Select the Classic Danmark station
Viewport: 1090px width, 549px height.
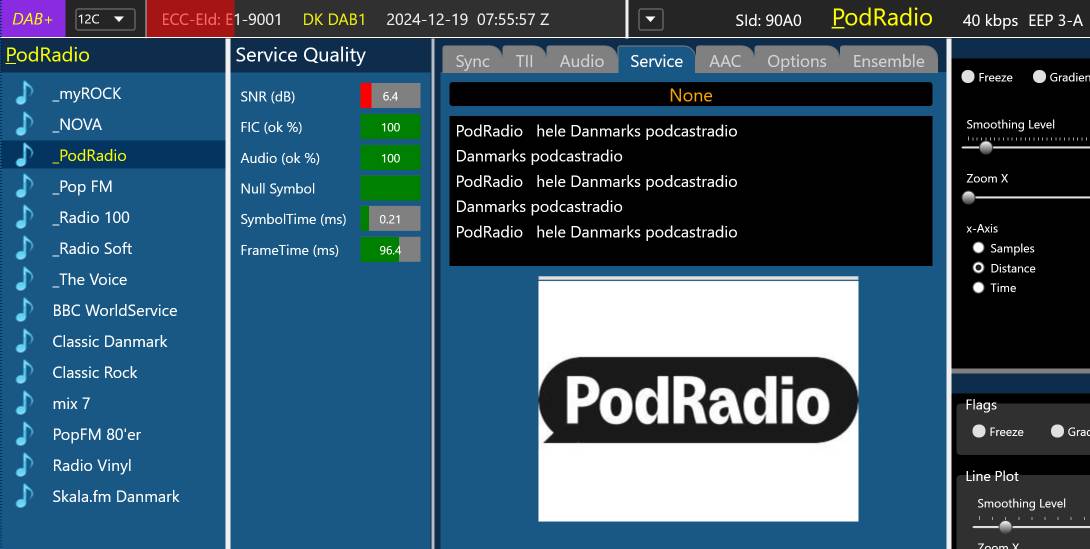[x=110, y=342]
